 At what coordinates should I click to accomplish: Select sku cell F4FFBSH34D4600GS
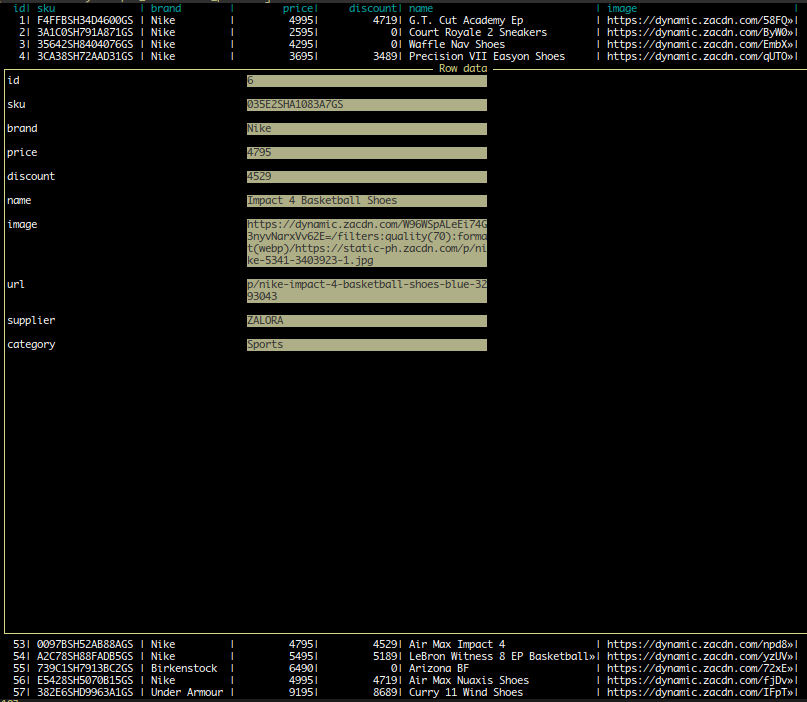(85, 21)
